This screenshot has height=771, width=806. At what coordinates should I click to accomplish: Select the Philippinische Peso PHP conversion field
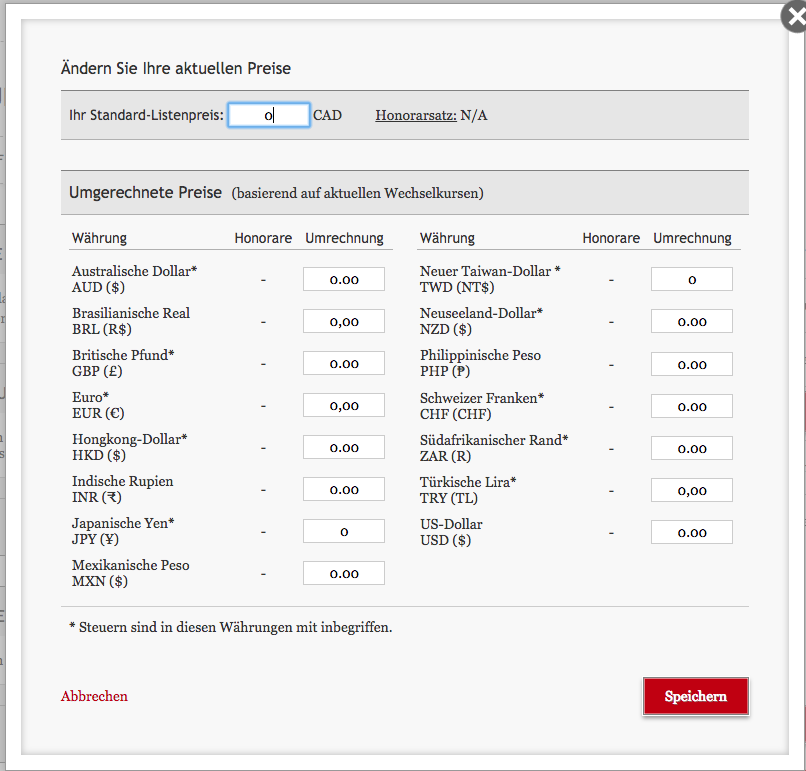pyautogui.click(x=691, y=363)
